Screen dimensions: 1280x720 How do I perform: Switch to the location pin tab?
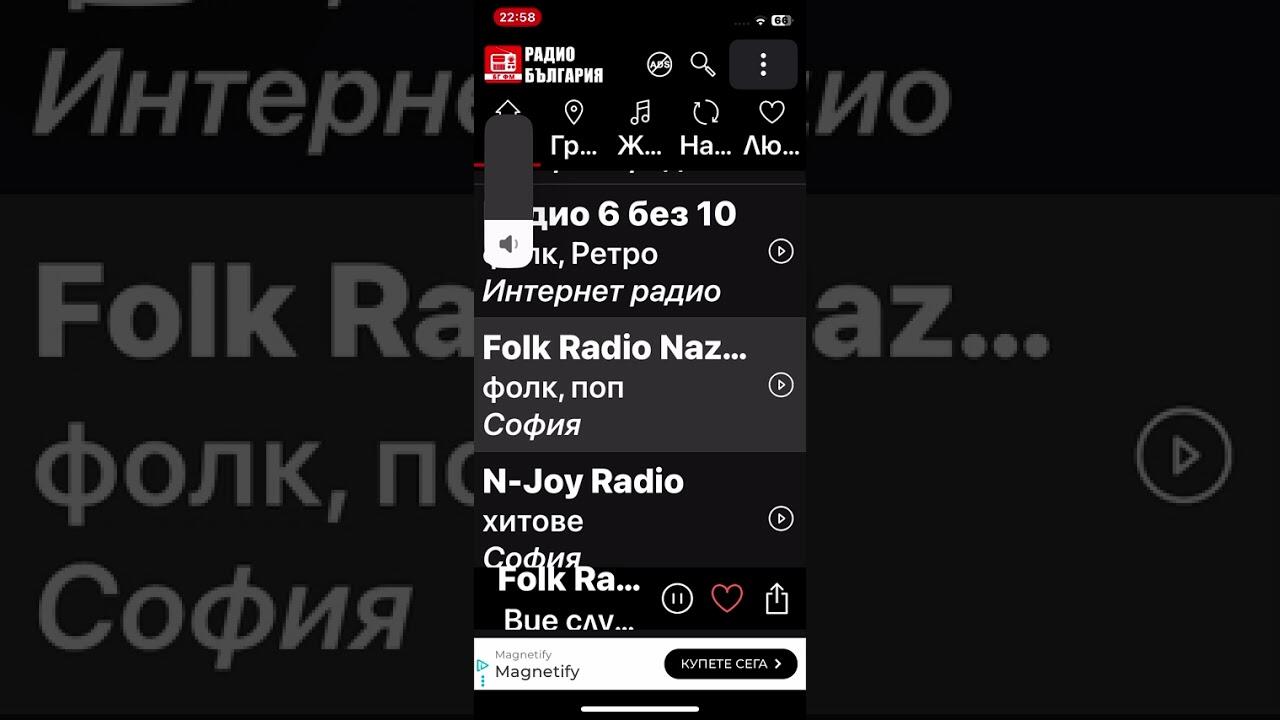(x=573, y=128)
